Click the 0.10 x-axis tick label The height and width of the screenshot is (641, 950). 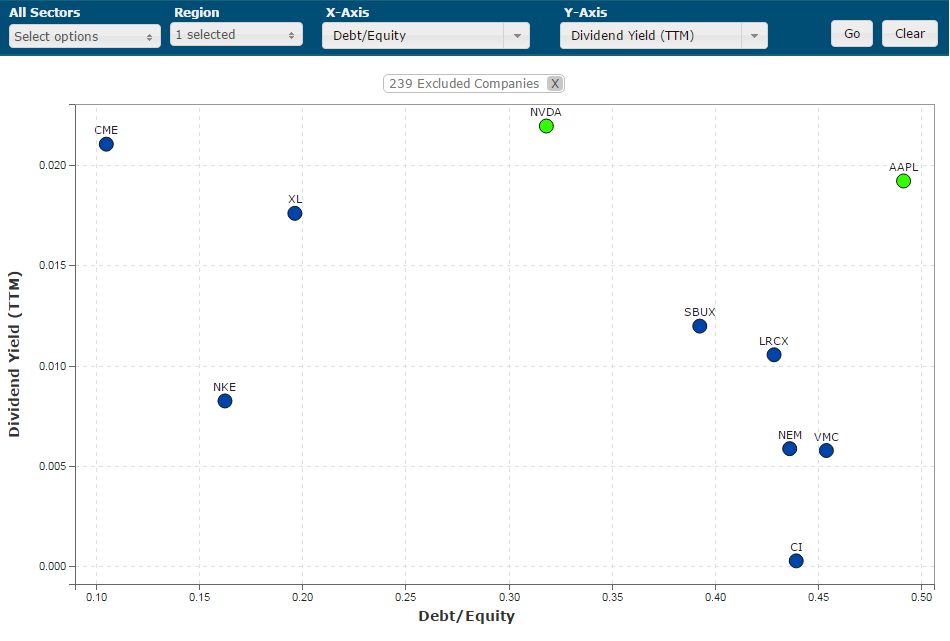pyautogui.click(x=96, y=597)
